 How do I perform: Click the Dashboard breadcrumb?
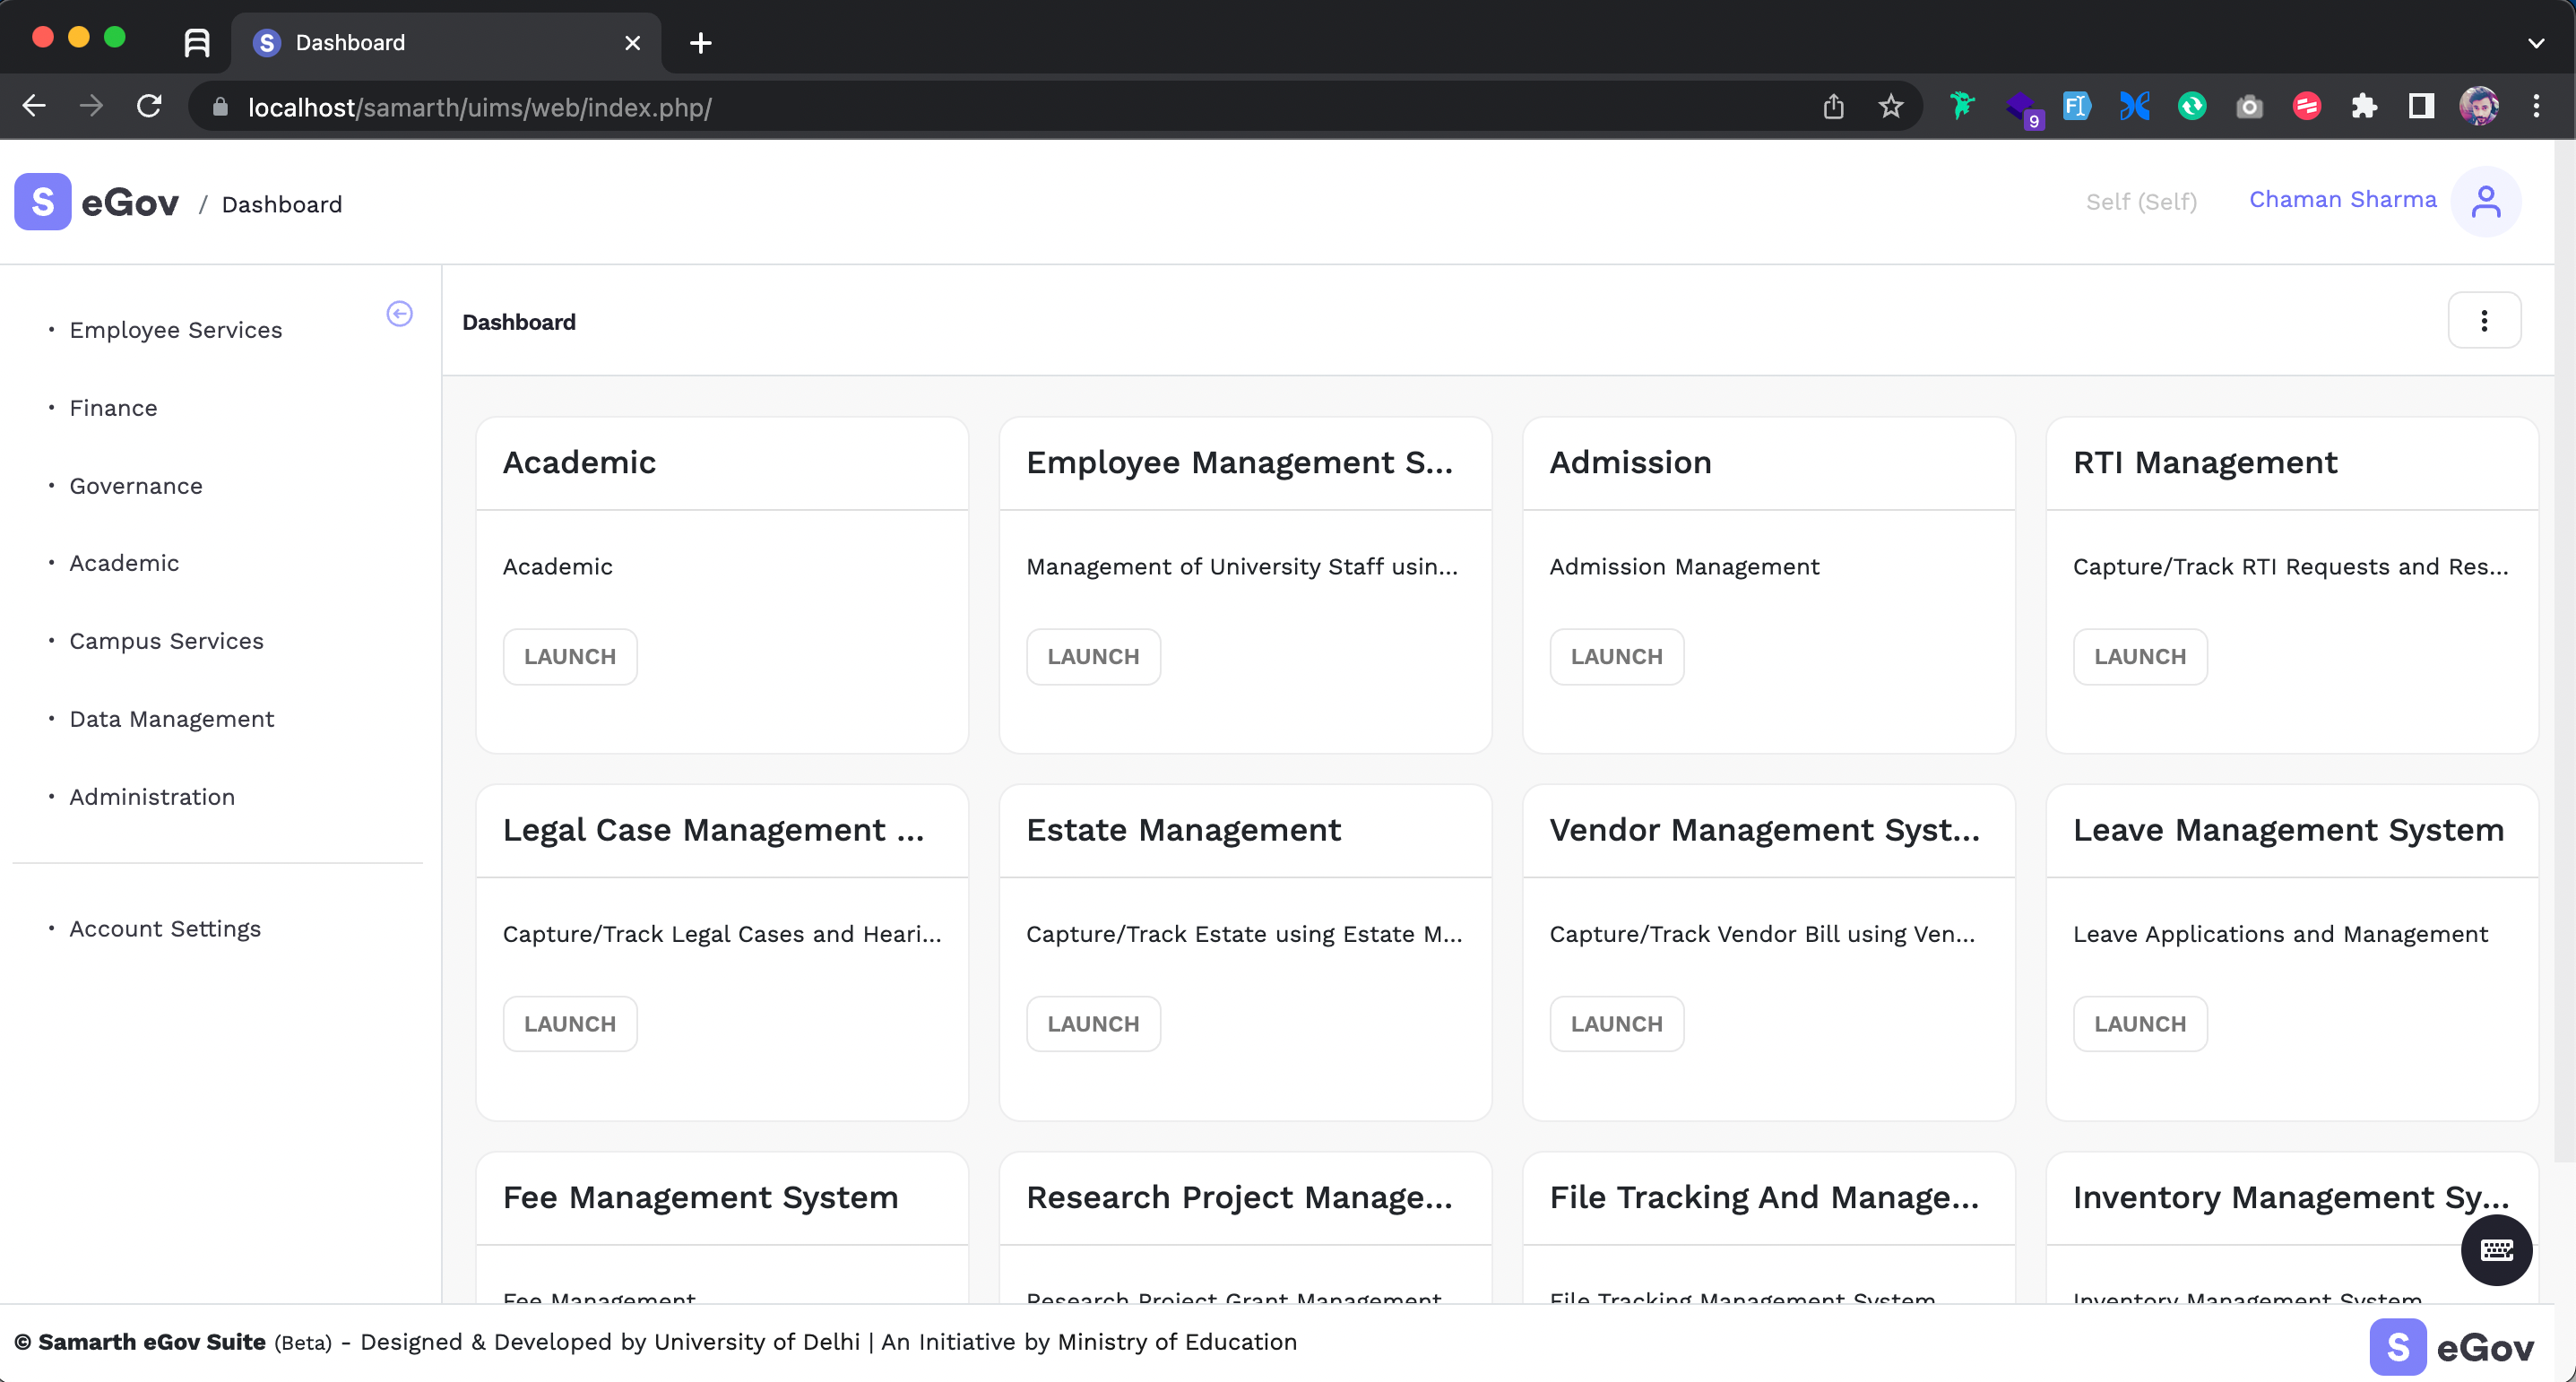282,205
